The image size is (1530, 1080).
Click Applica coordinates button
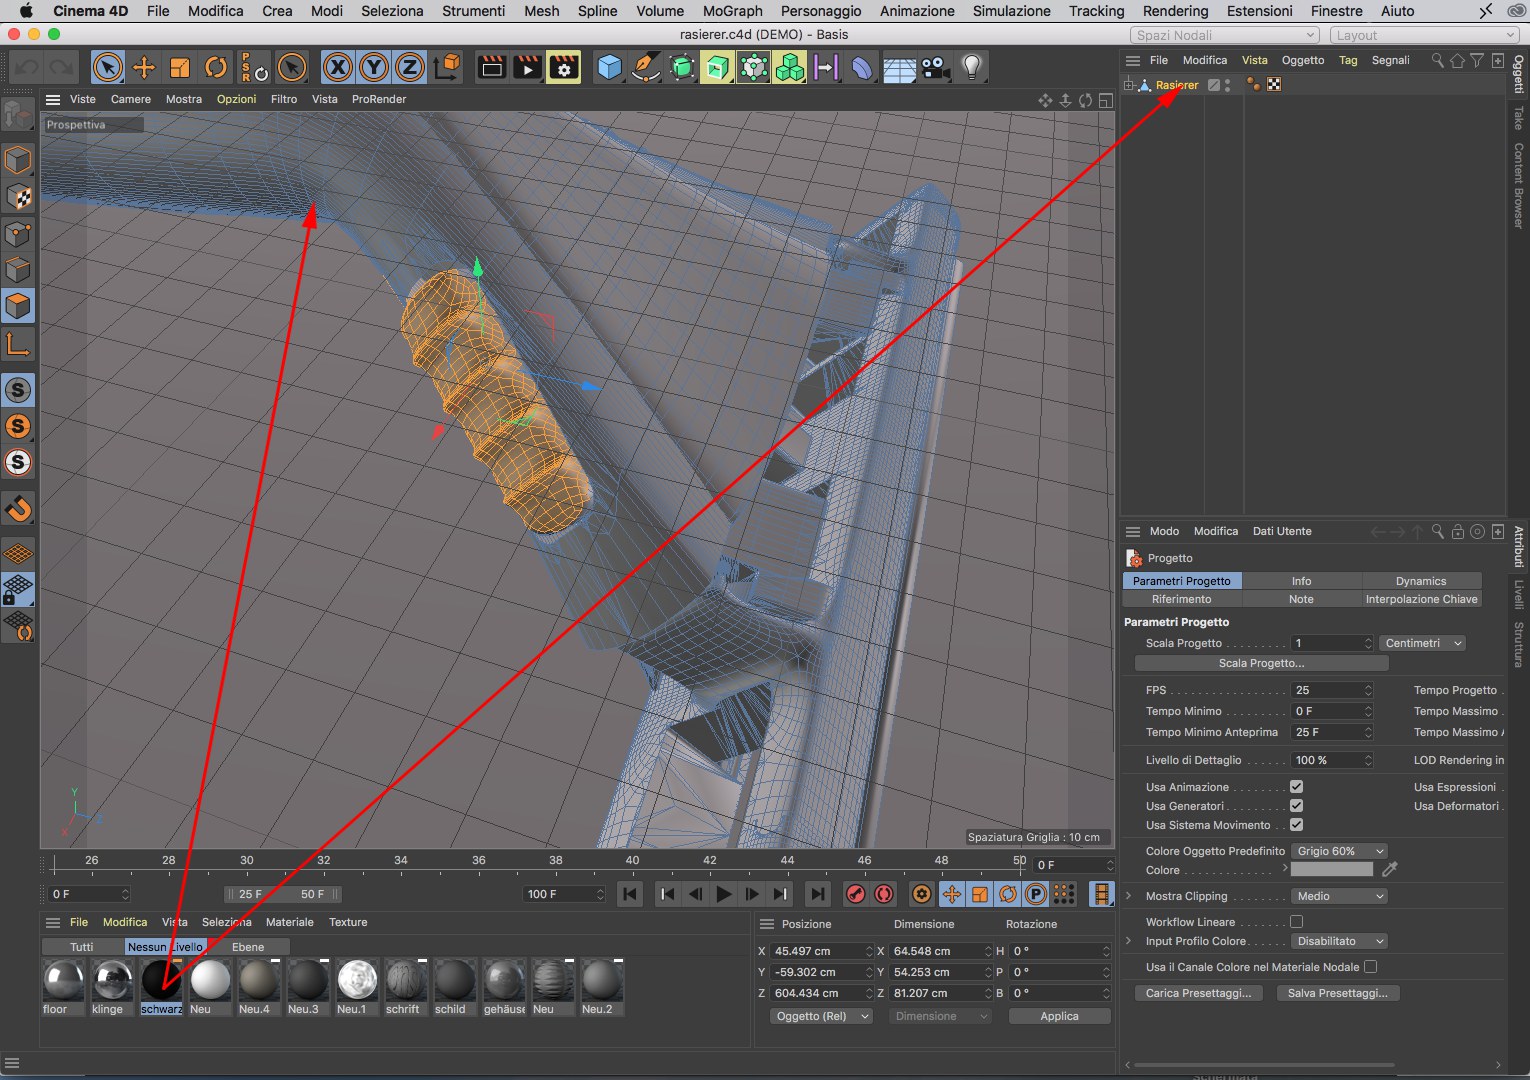click(1059, 1016)
